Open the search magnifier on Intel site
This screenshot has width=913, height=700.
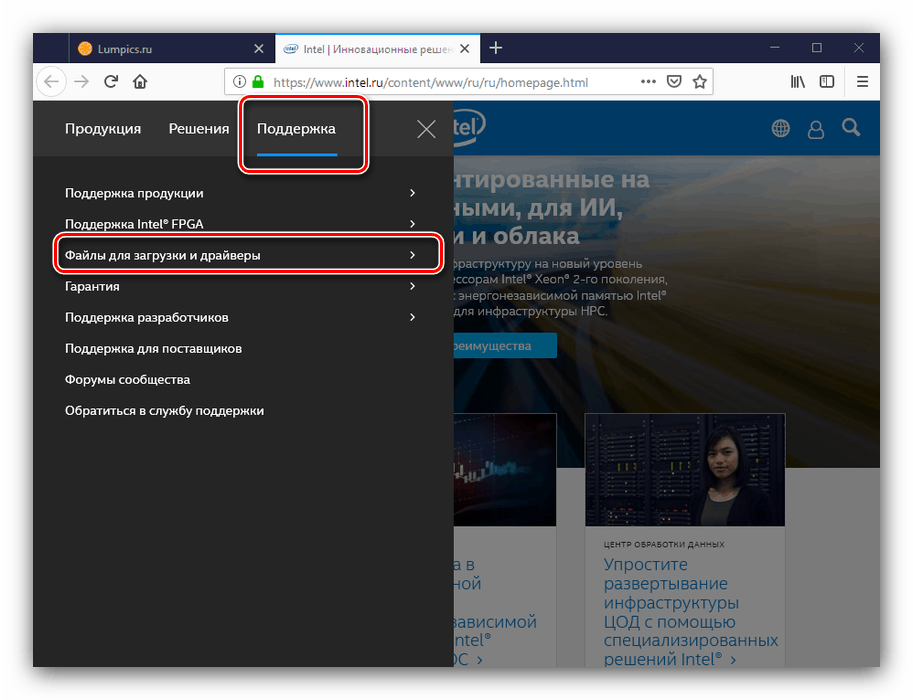pyautogui.click(x=851, y=128)
